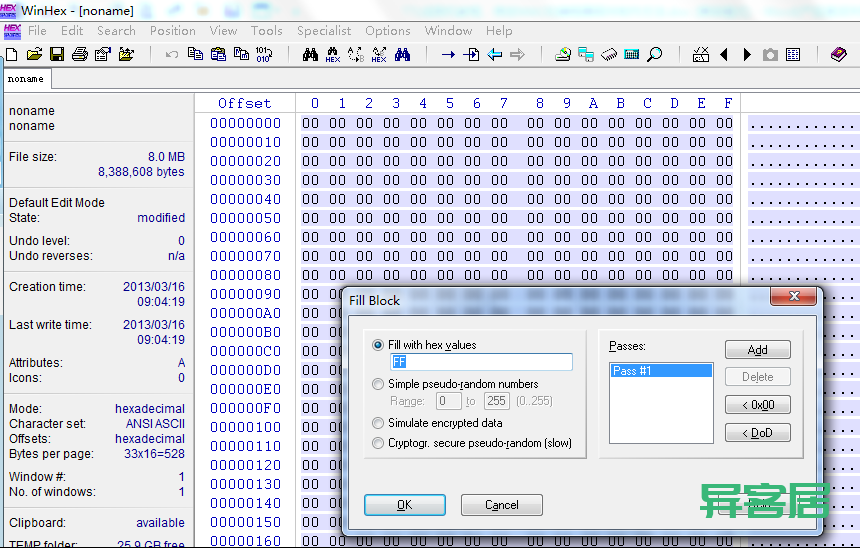Click the Find Hex Values binoculars icon
Image resolution: width=860 pixels, height=548 pixels.
pyautogui.click(x=333, y=54)
